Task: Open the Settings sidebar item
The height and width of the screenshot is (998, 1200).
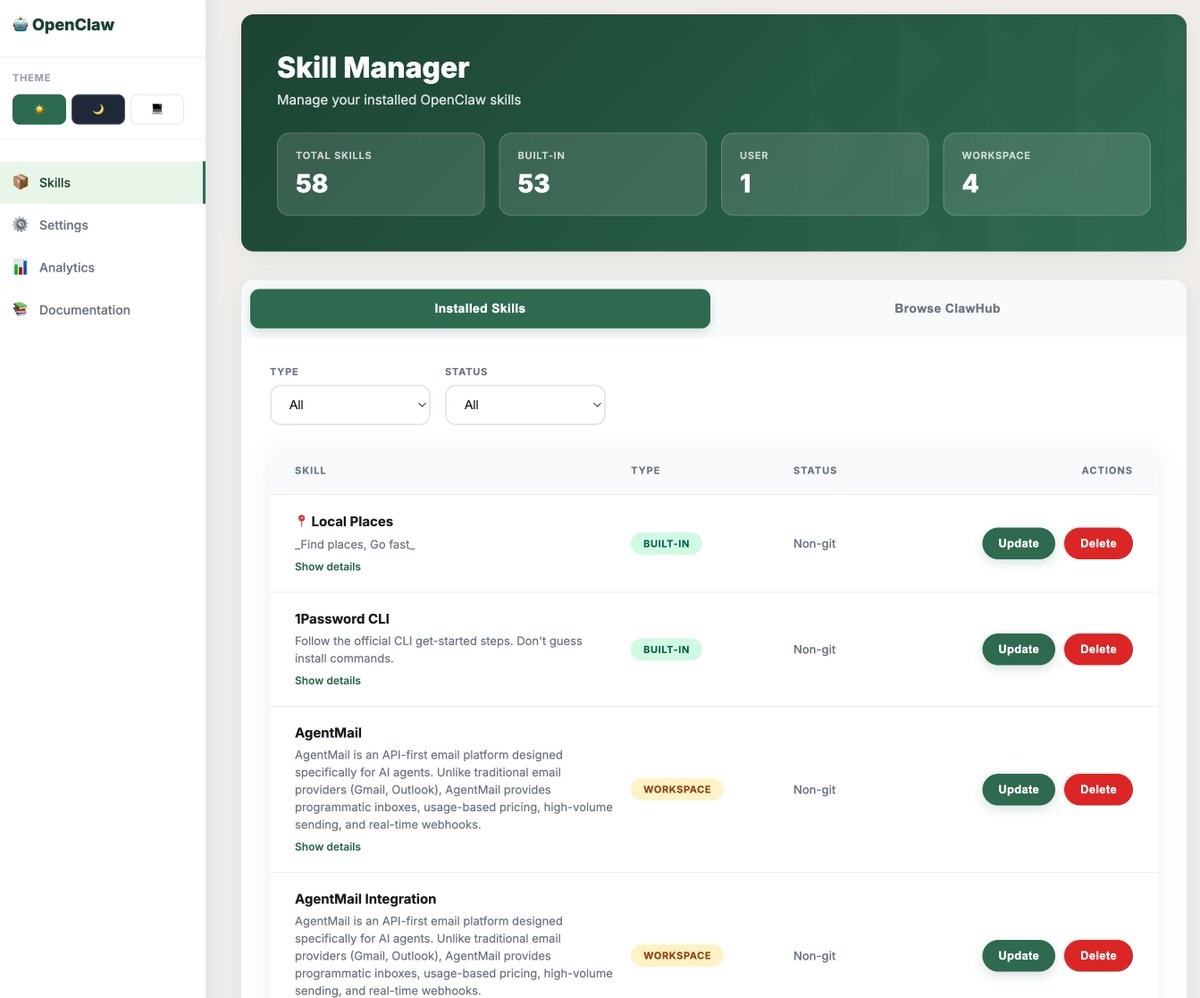Action: 103,225
